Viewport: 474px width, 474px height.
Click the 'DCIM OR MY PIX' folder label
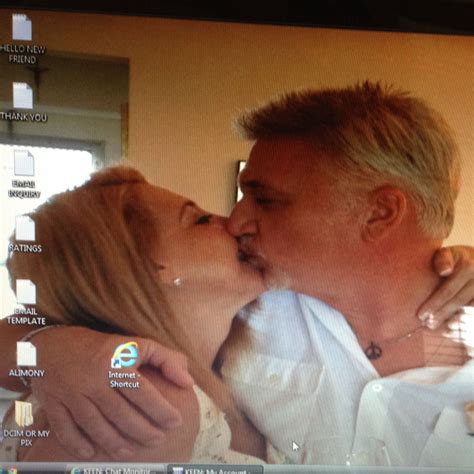pyautogui.click(x=26, y=438)
